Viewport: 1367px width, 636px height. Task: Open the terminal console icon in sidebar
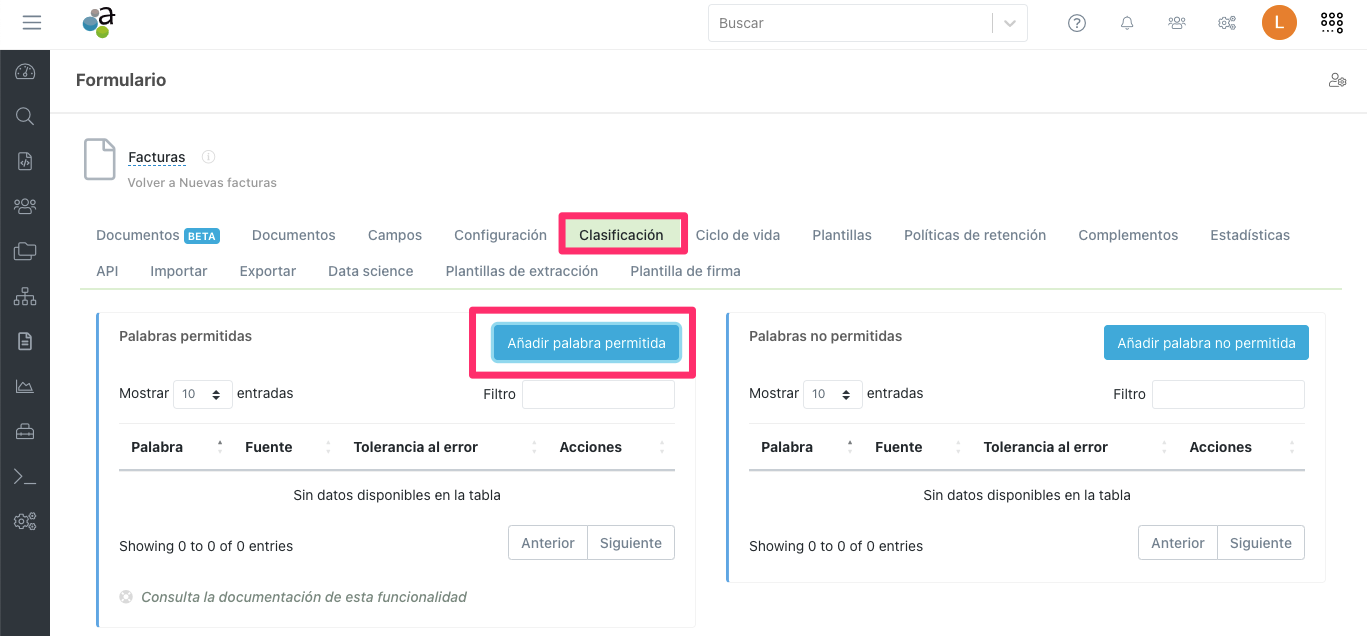tap(25, 477)
